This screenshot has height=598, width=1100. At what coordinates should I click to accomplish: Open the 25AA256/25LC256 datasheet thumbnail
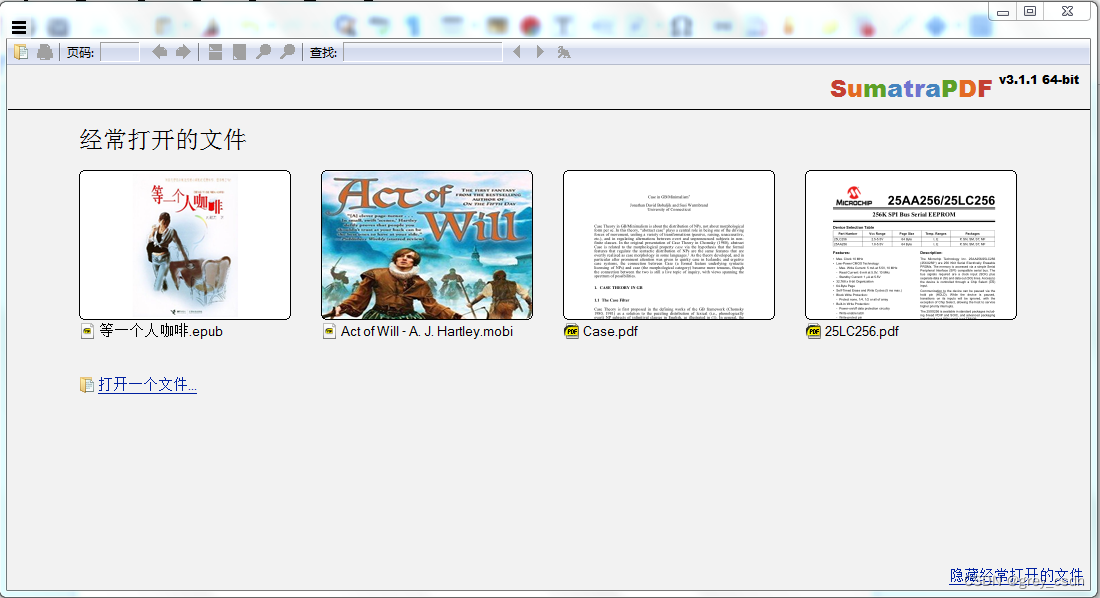coord(911,245)
